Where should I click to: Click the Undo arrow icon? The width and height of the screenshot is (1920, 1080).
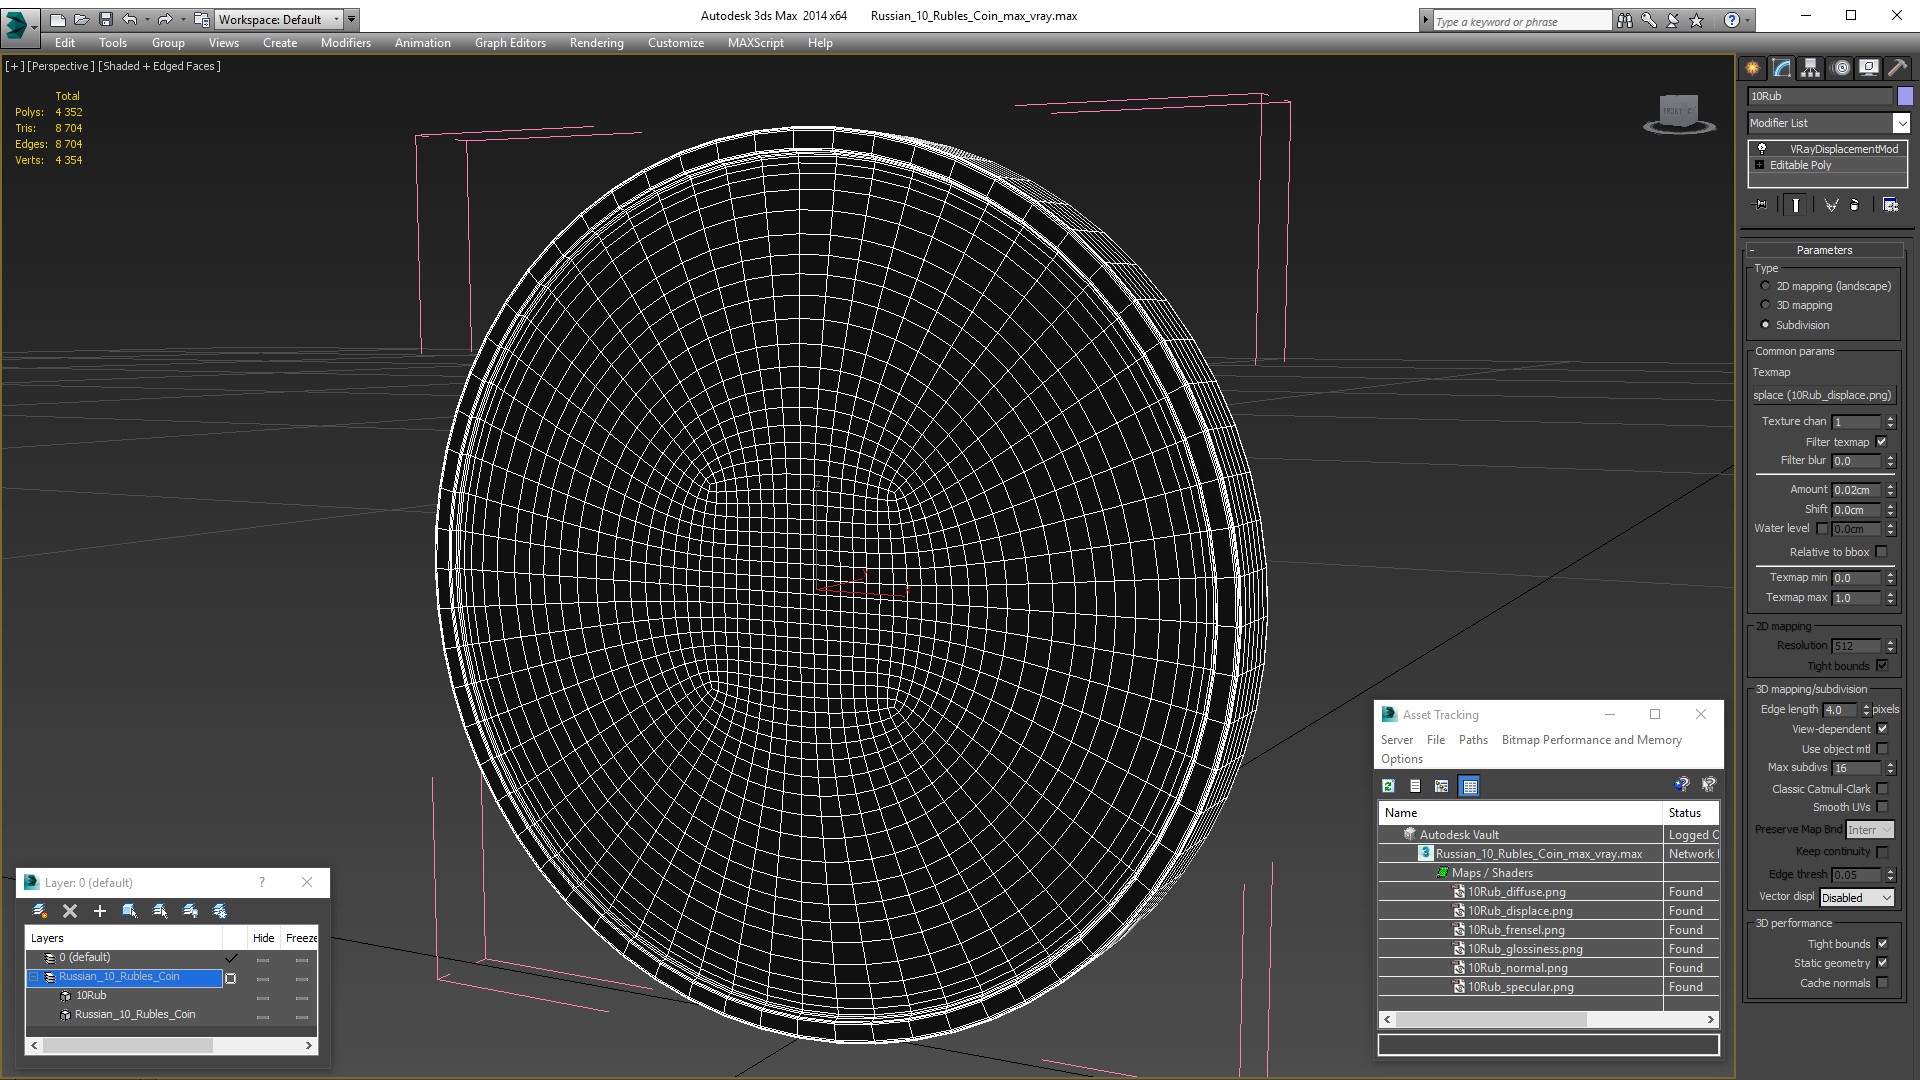(130, 19)
